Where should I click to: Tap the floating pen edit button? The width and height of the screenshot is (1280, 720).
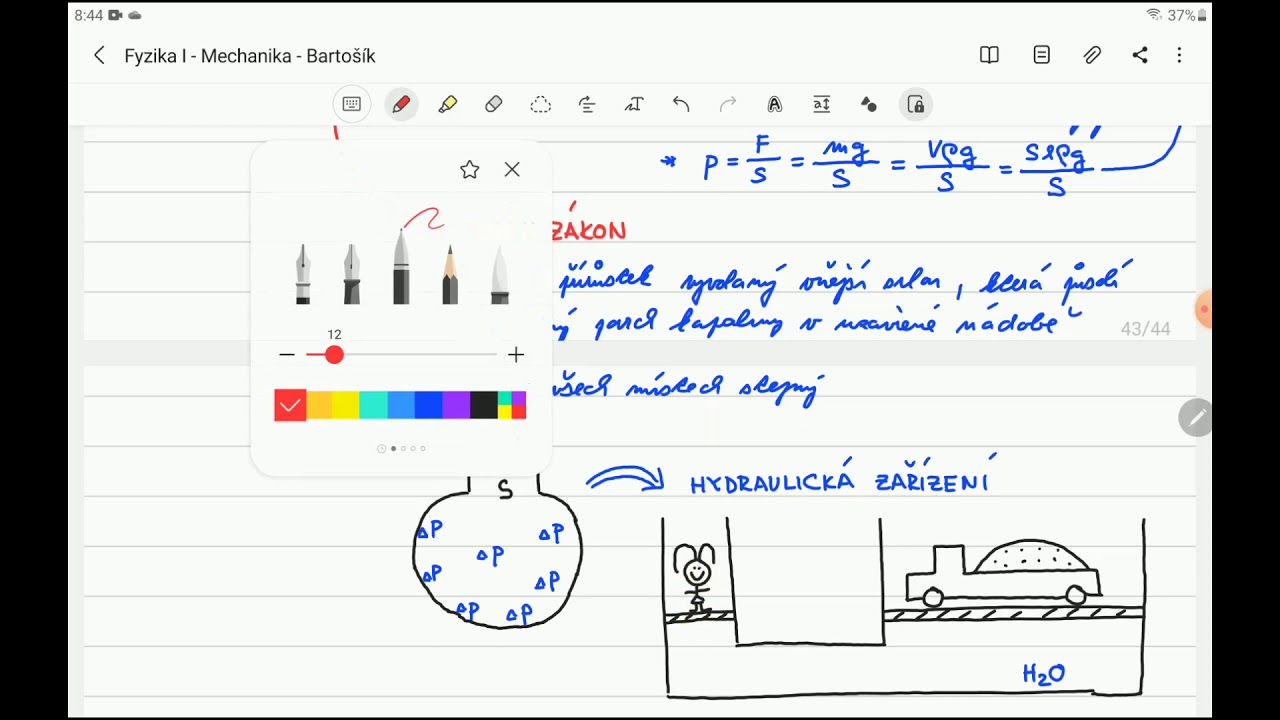[1196, 417]
